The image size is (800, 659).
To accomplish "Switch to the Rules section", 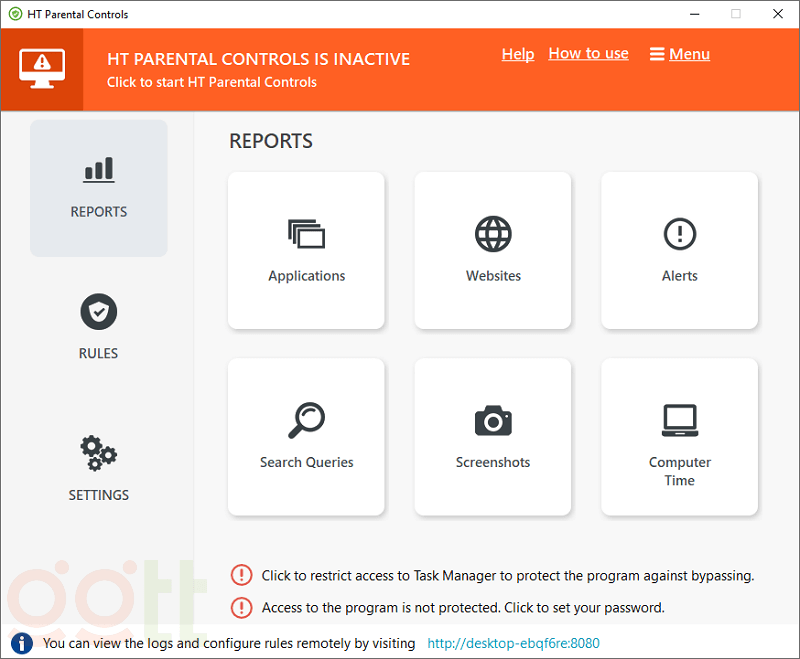I will tap(99, 327).
